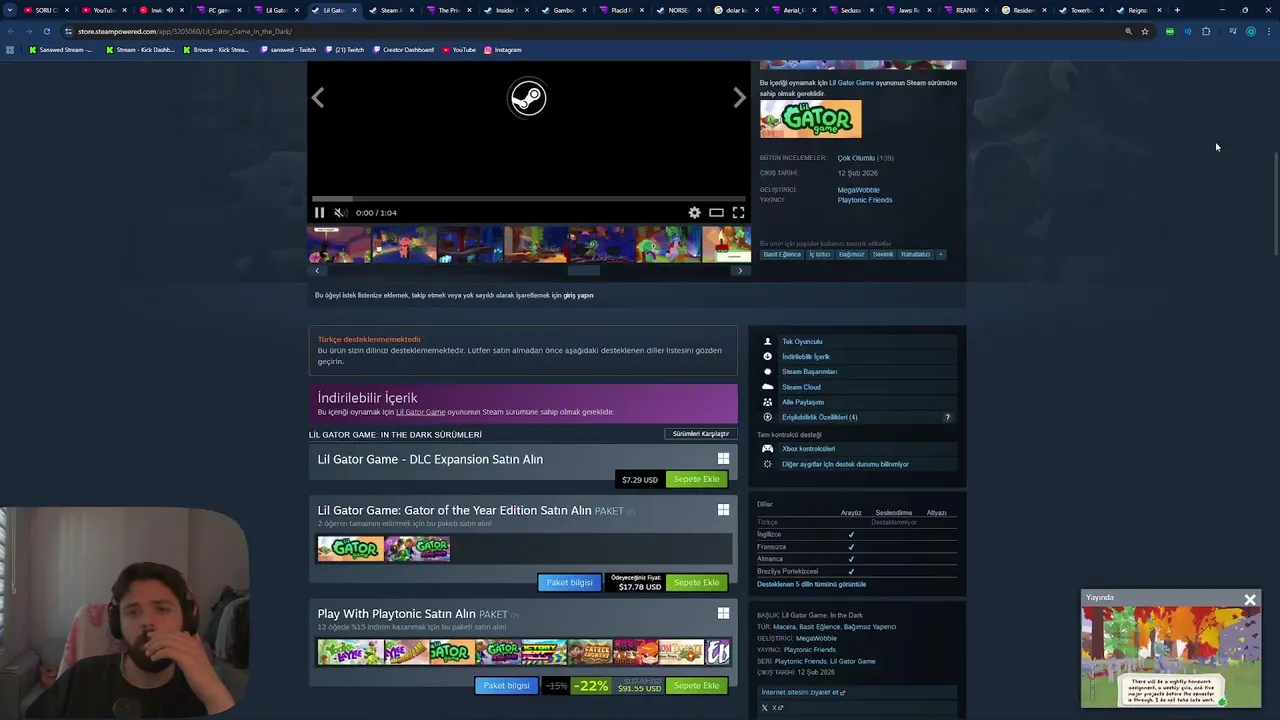Click the giriş yapın login link
Image resolution: width=1280 pixels, height=720 pixels.
(578, 295)
